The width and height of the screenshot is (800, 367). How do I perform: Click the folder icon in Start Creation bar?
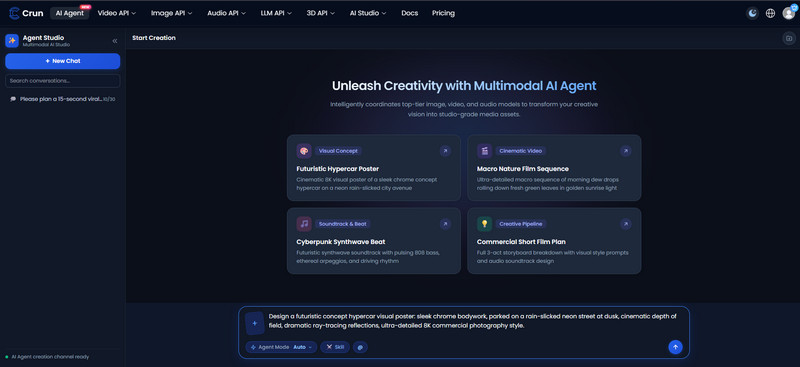point(789,38)
